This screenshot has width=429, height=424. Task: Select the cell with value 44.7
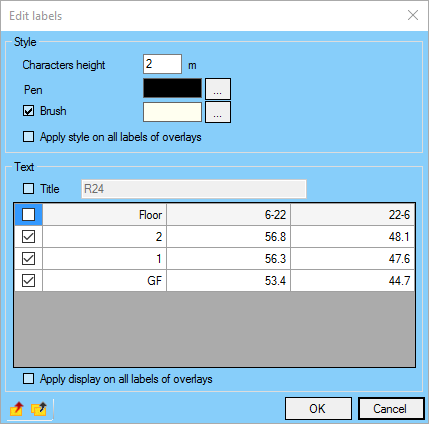click(x=353, y=281)
